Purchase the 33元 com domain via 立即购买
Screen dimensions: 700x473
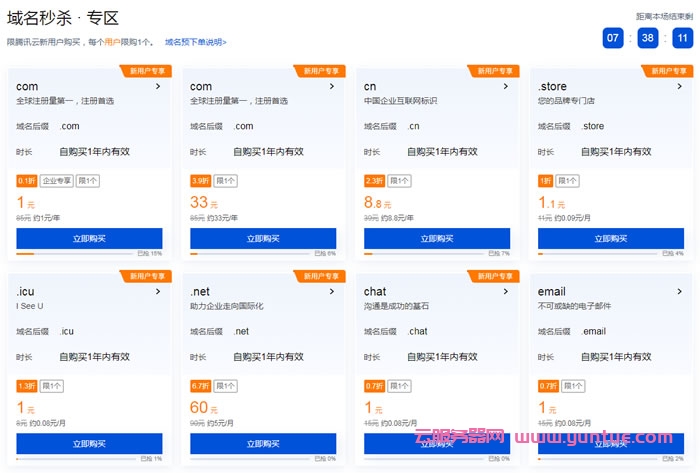(263, 239)
